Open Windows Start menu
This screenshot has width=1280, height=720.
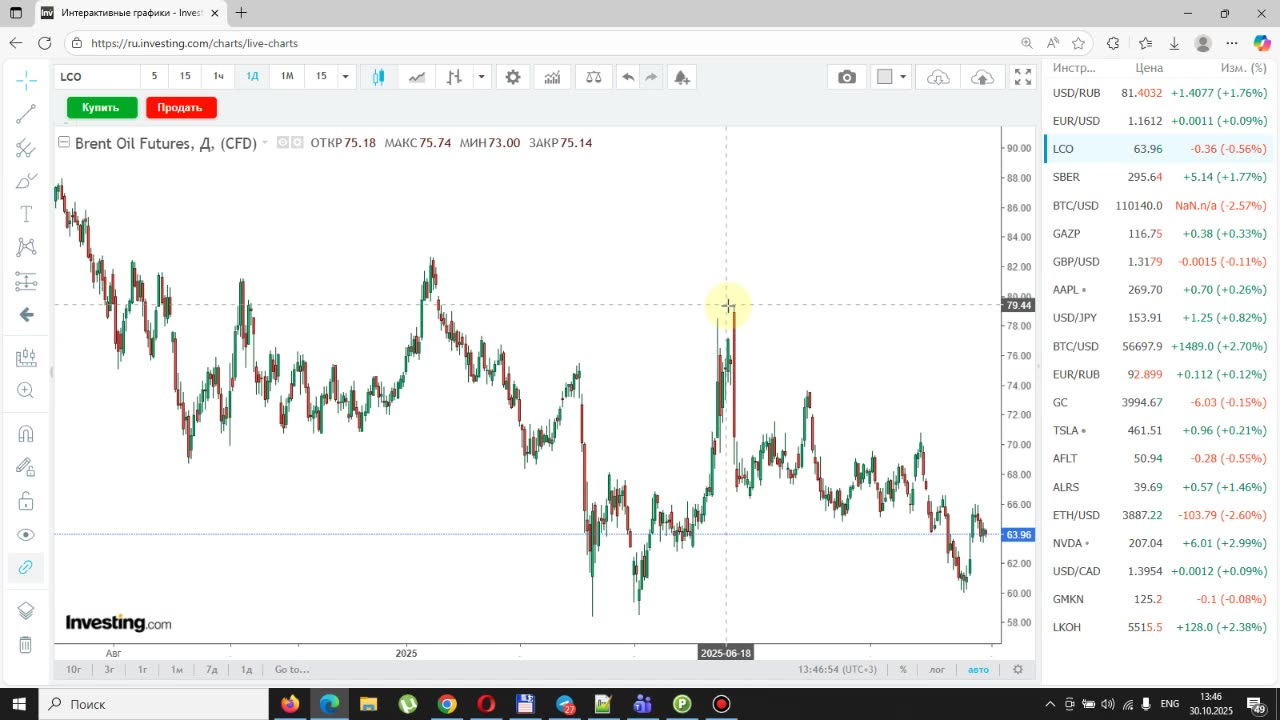click(17, 704)
